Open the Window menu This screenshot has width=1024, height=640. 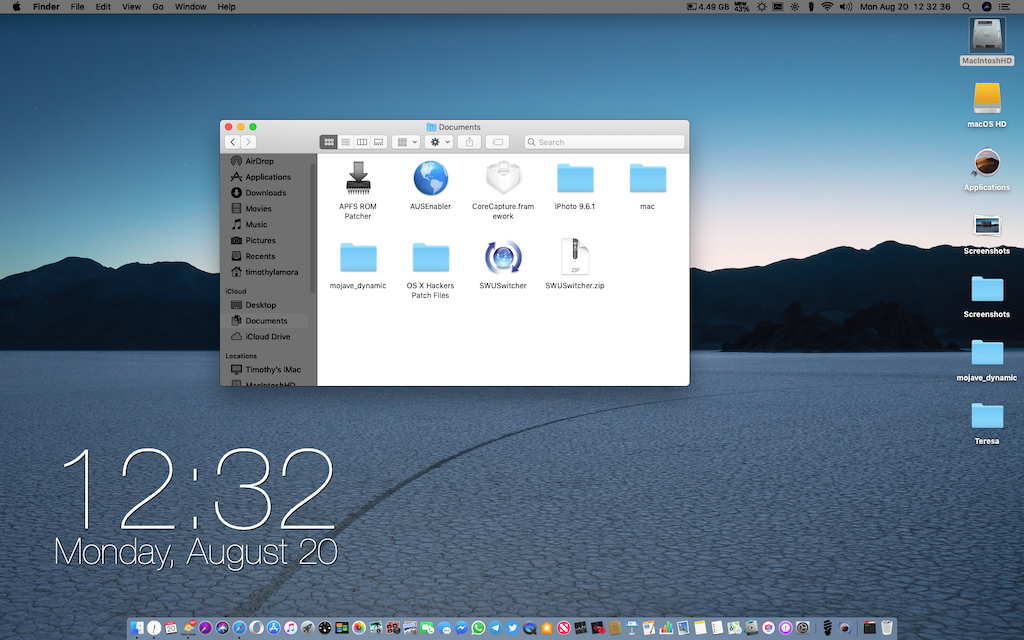coord(191,7)
